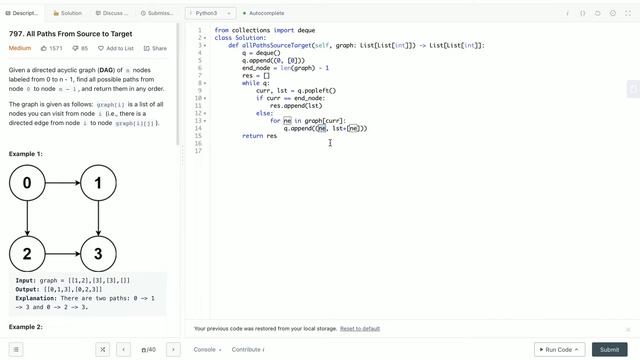640x360 pixels.
Task: Click the shuffle random problem icon
Action: point(102,349)
